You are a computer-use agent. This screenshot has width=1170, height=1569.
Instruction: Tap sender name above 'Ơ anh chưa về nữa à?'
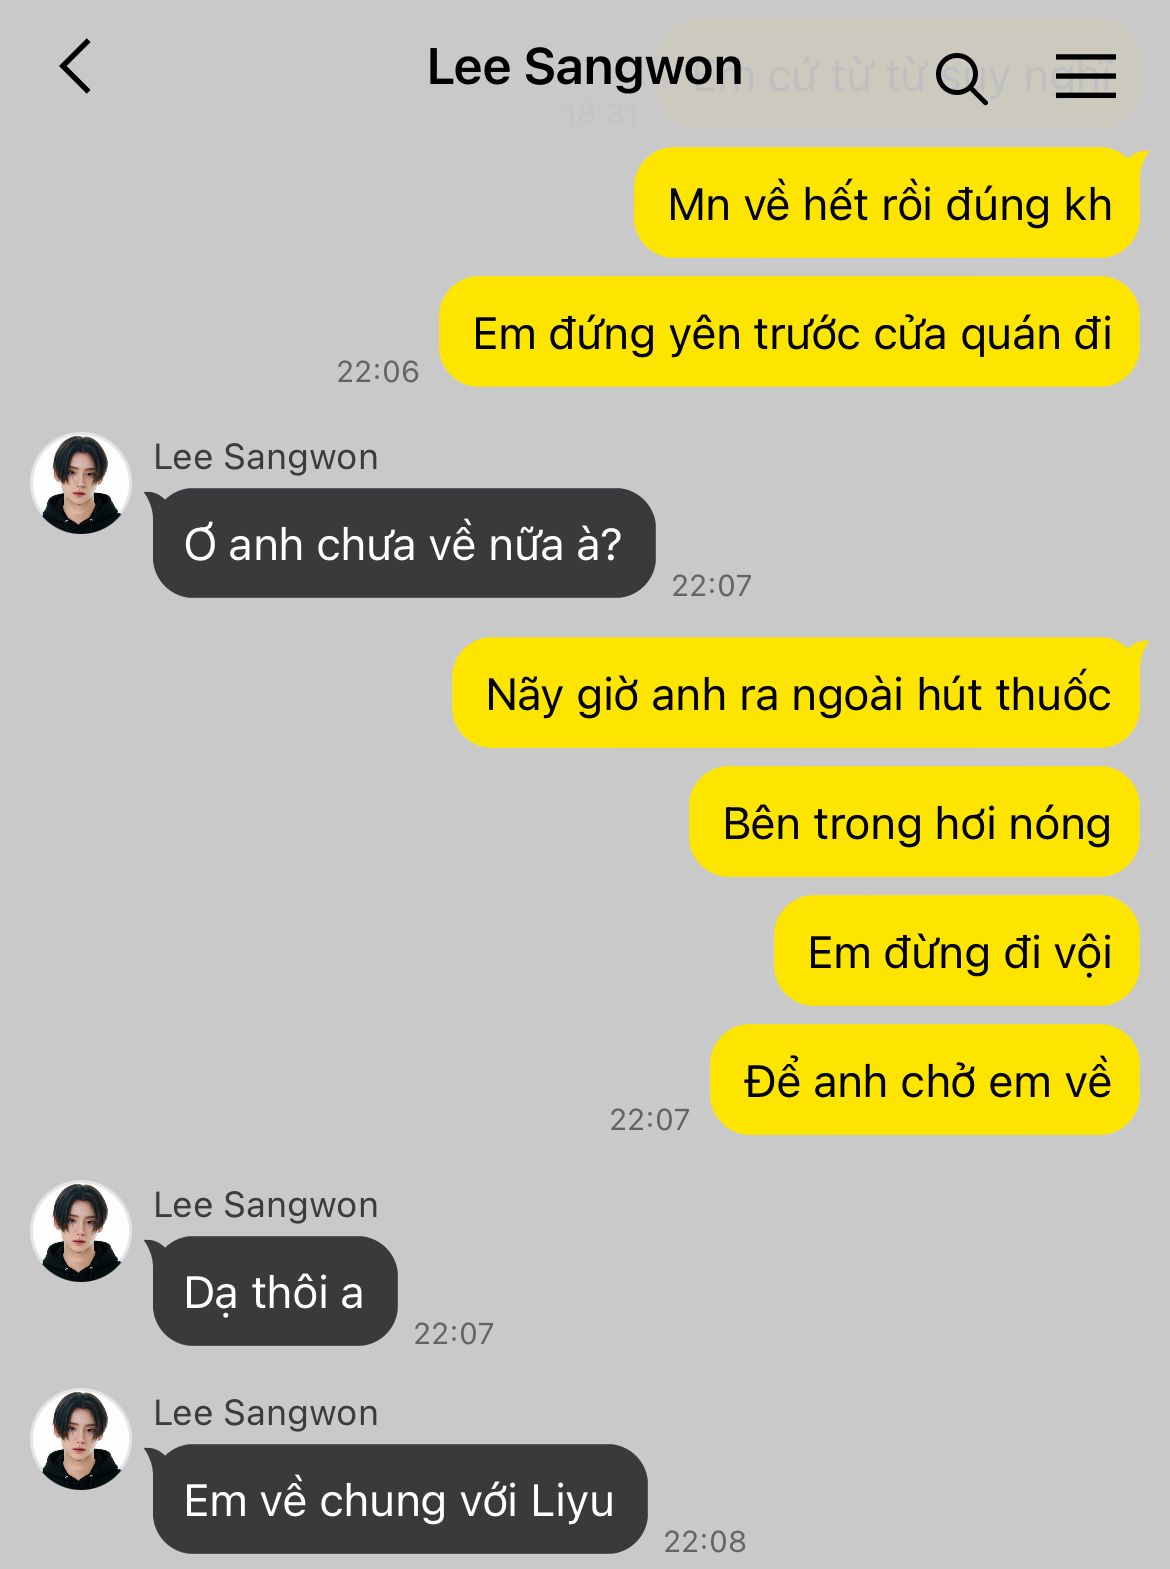point(266,457)
